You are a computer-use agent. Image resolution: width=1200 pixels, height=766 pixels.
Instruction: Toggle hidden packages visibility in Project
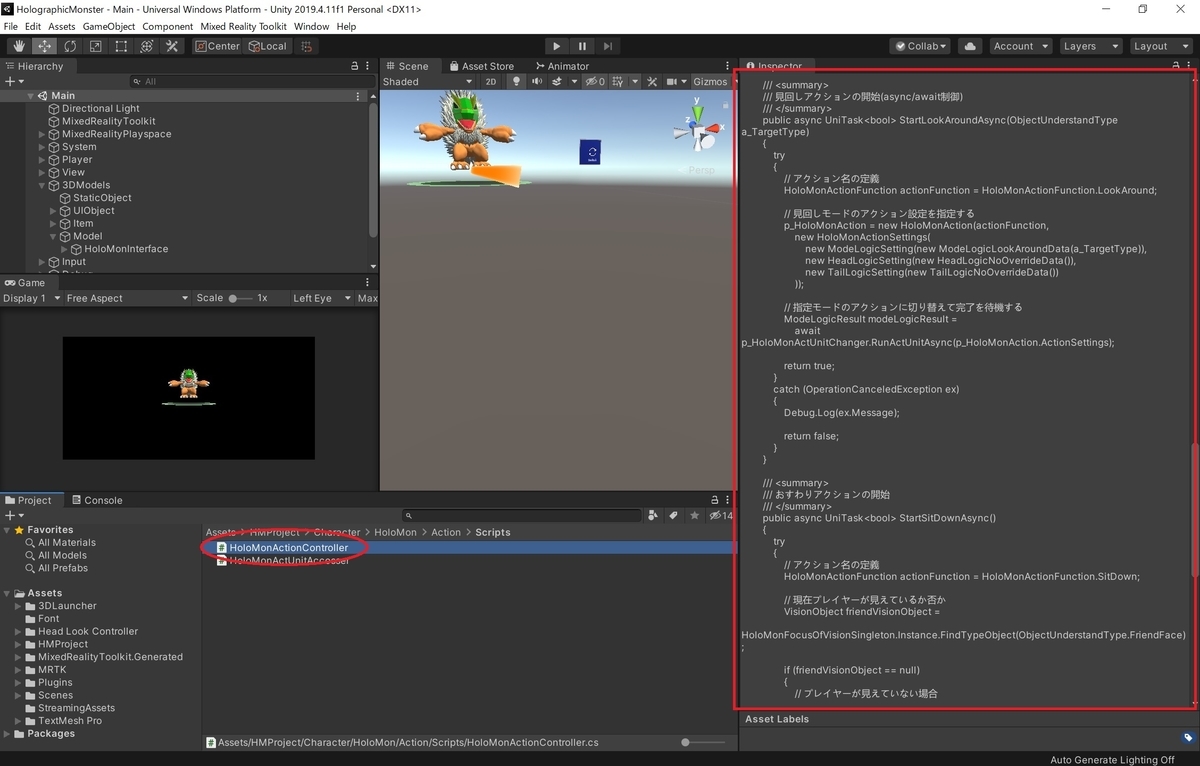point(722,516)
